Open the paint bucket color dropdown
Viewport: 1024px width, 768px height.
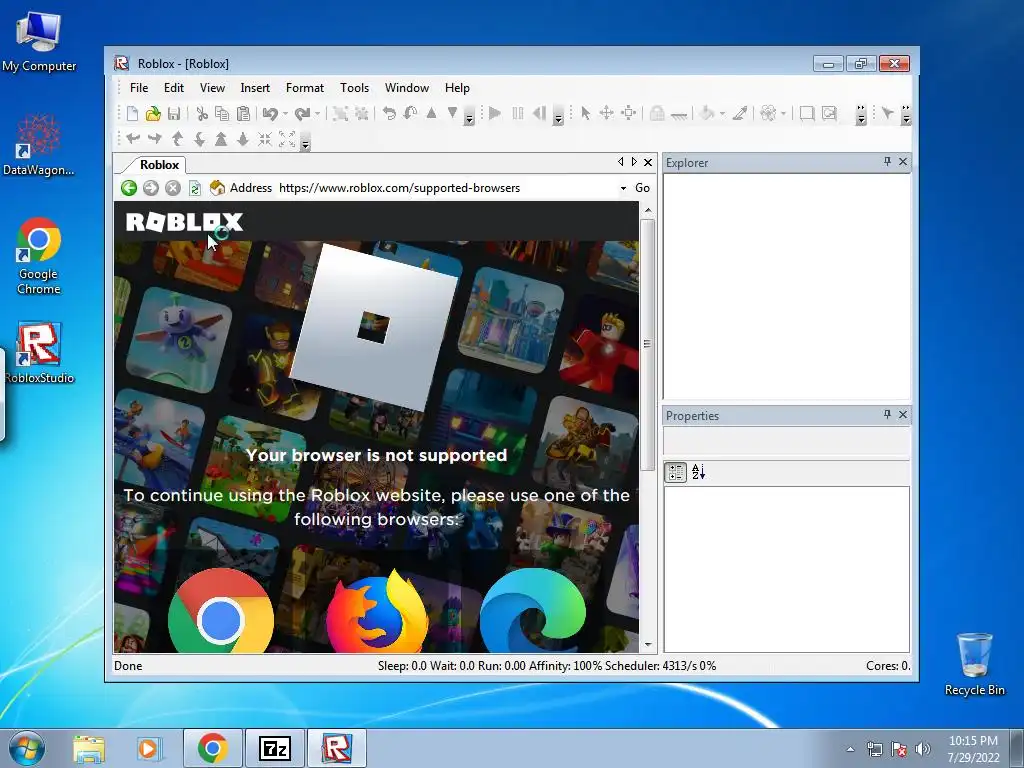pos(722,114)
